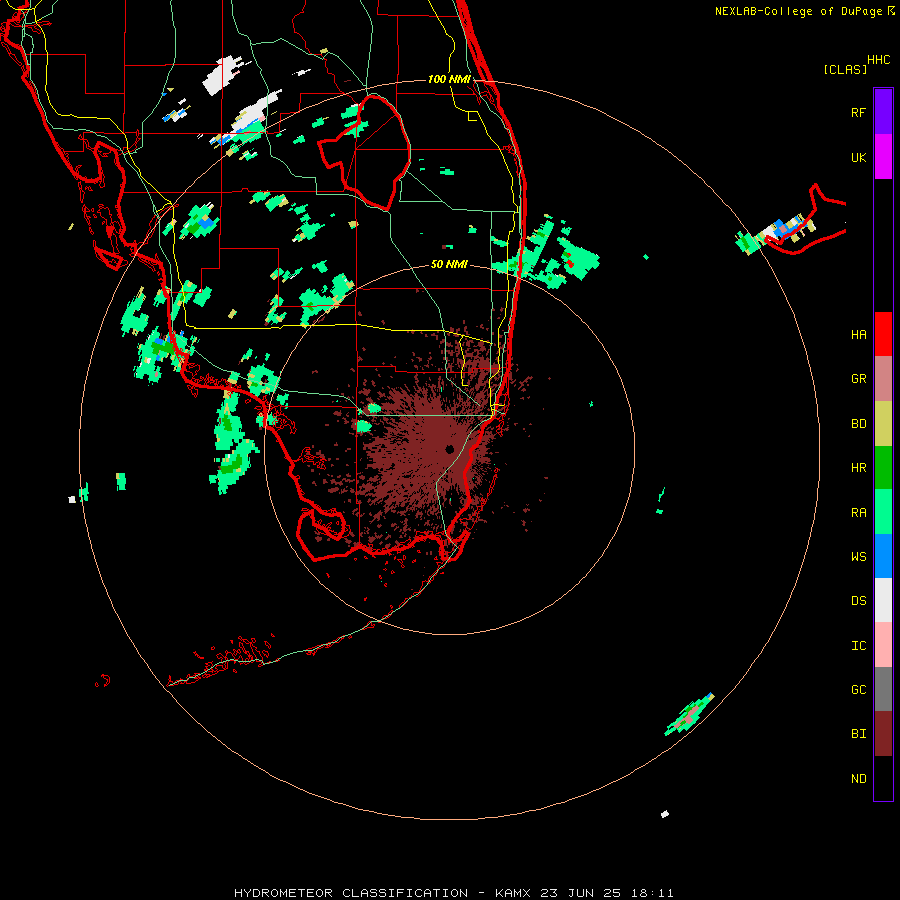The height and width of the screenshot is (900, 900).
Task: Click the HR legend label
Action: [x=858, y=468]
